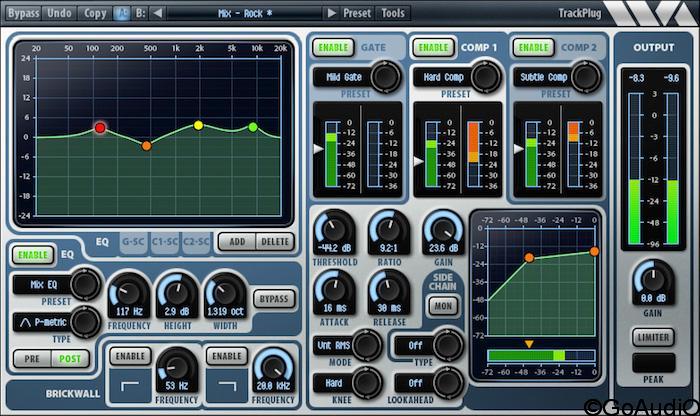Toggle the COMP 2 enable button
The height and width of the screenshot is (416, 700).
(533, 47)
